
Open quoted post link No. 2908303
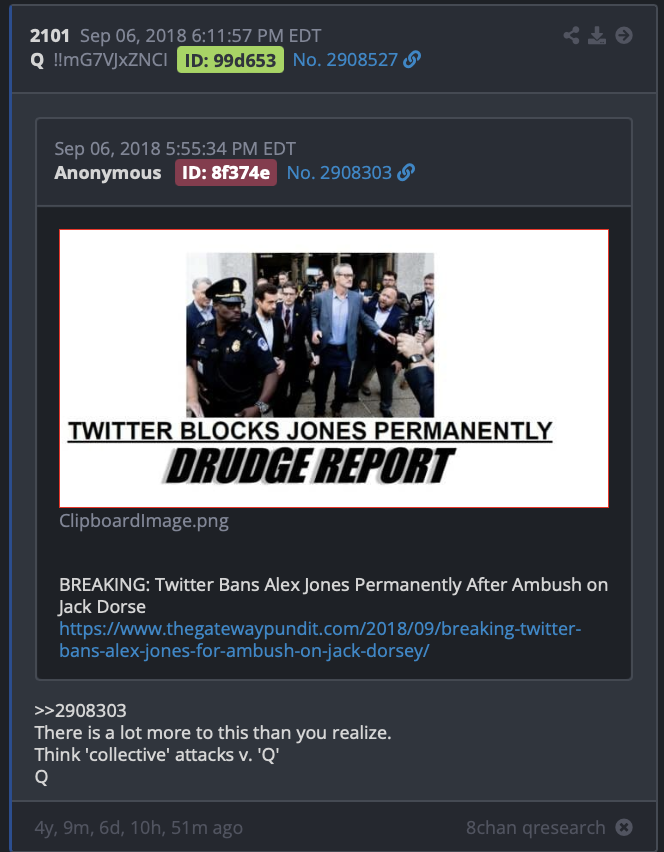pos(339,173)
